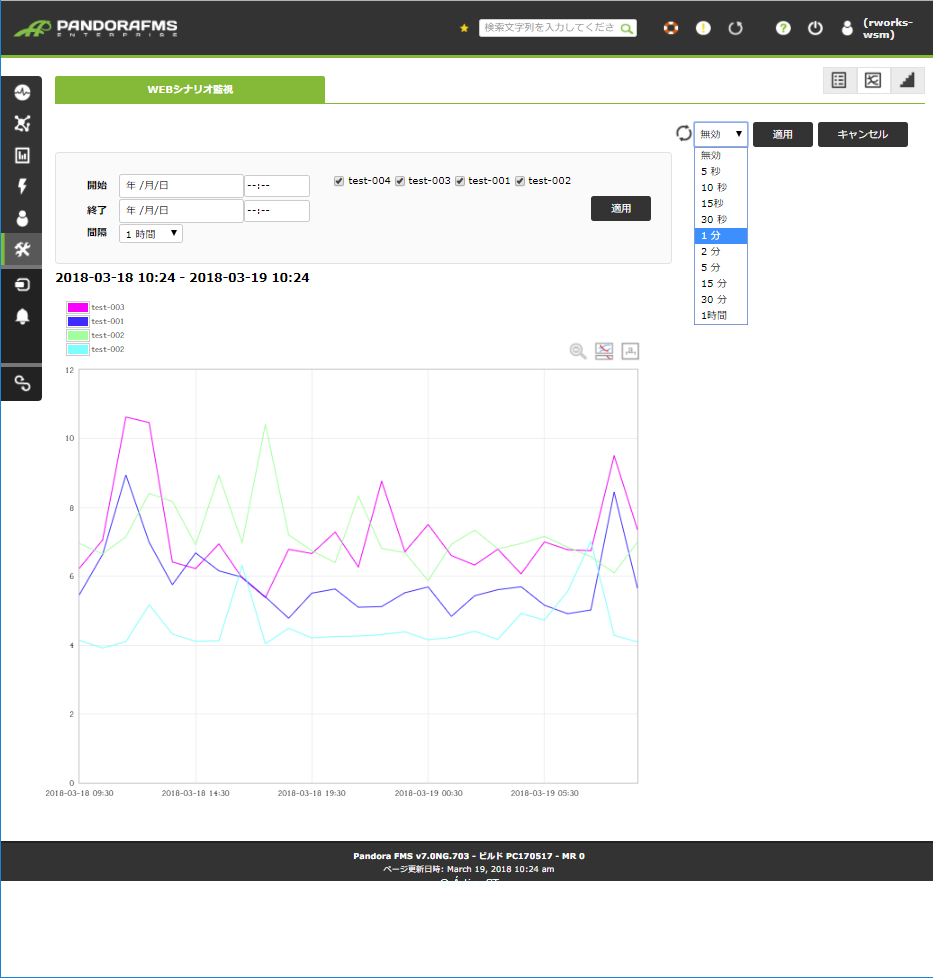
Task: Open the Tools wrench sidebar icon
Action: (22, 249)
